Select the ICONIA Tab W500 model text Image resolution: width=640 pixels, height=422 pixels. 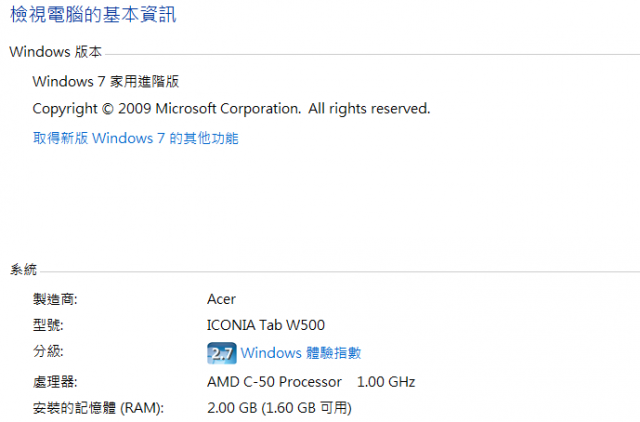[x=266, y=325]
